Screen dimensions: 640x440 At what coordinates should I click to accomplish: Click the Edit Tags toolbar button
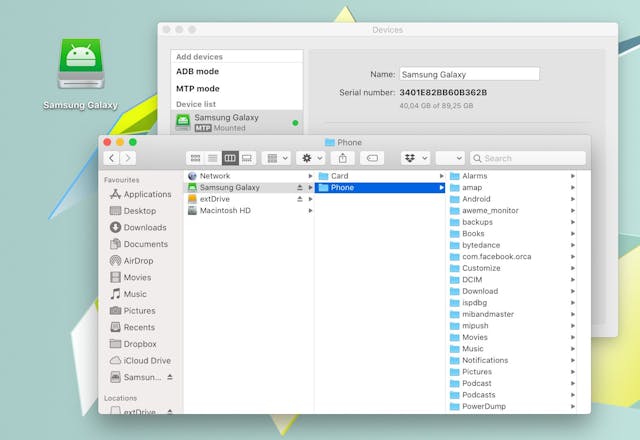[372, 158]
